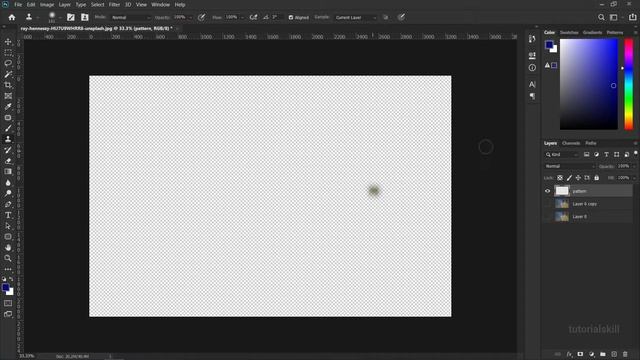Select the Dodge tool

click(8, 193)
